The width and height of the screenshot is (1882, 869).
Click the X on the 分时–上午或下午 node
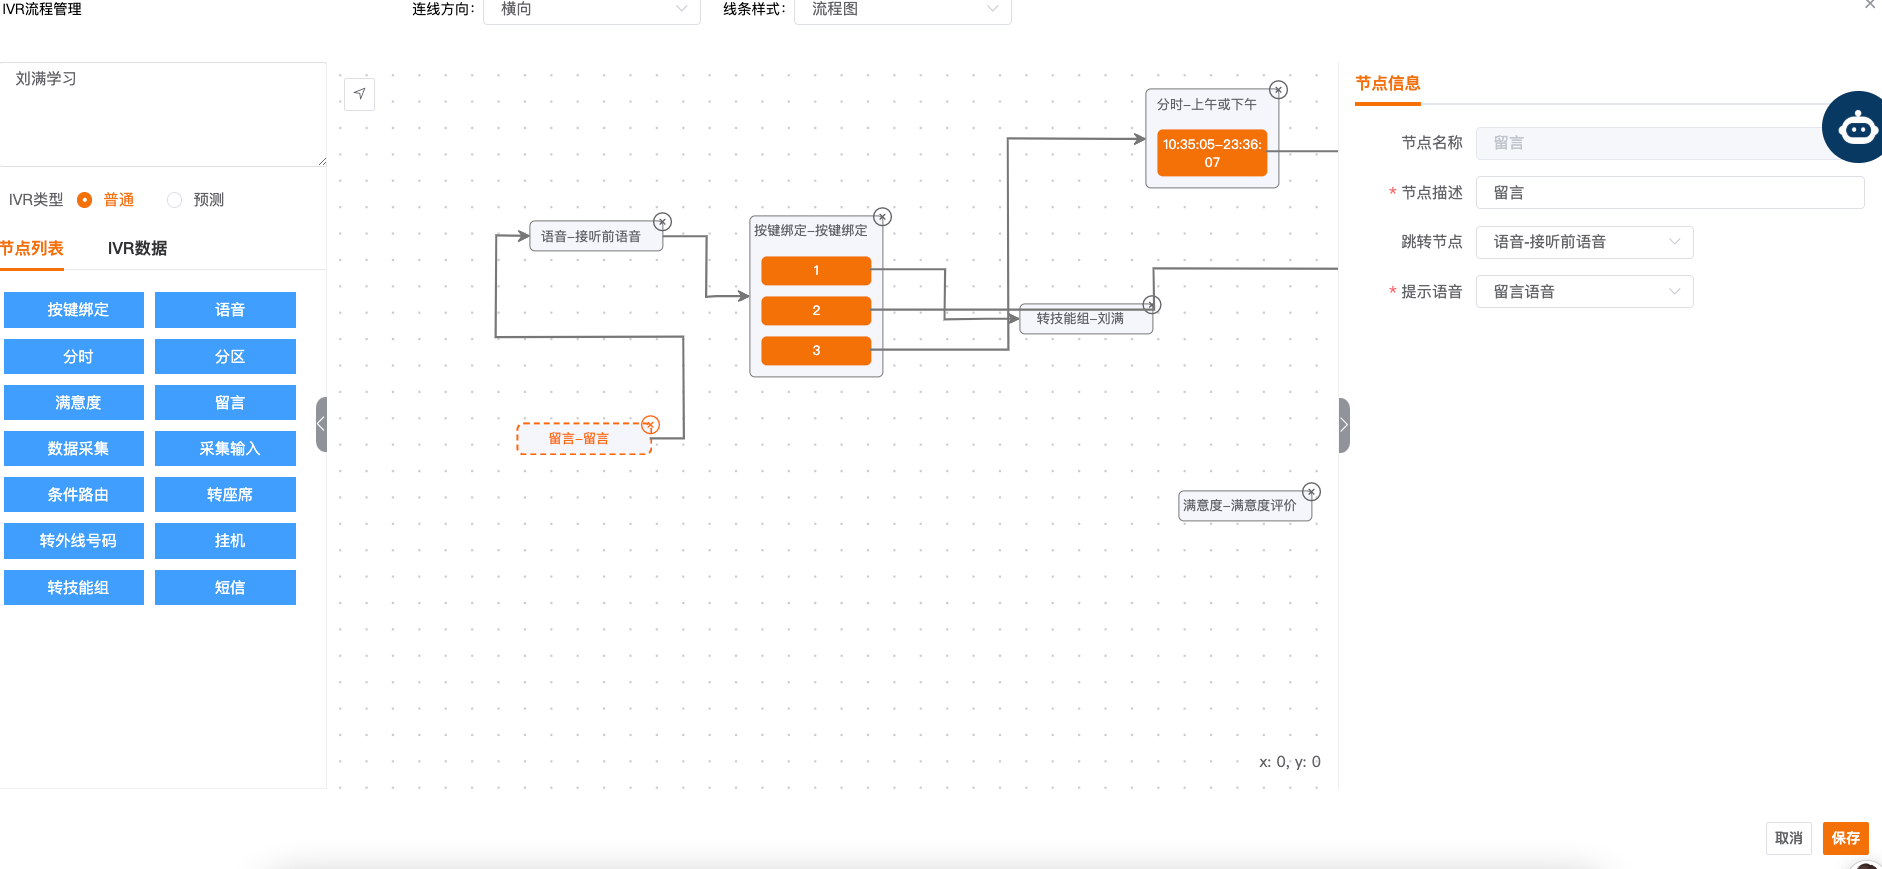[1278, 90]
